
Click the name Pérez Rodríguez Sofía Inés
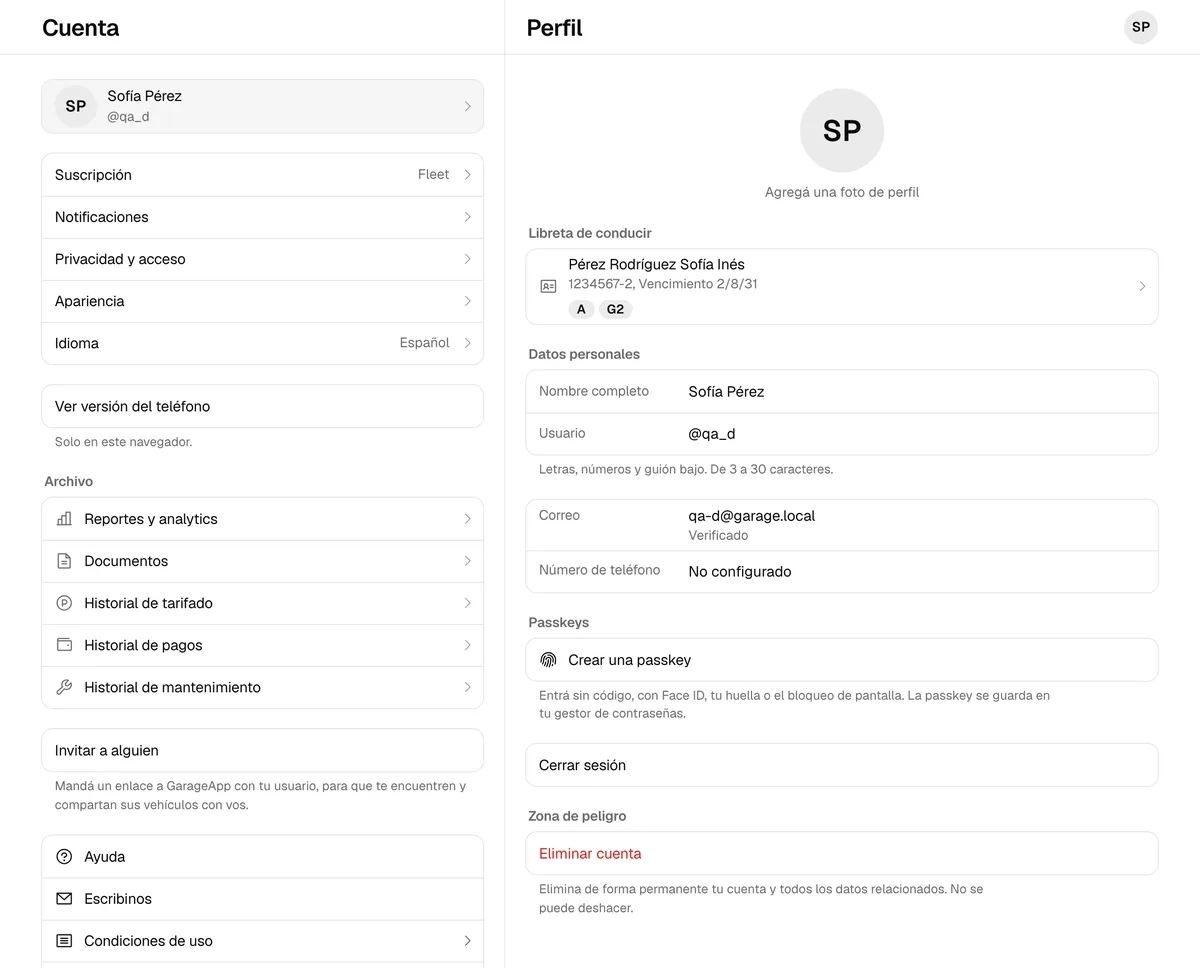point(656,265)
